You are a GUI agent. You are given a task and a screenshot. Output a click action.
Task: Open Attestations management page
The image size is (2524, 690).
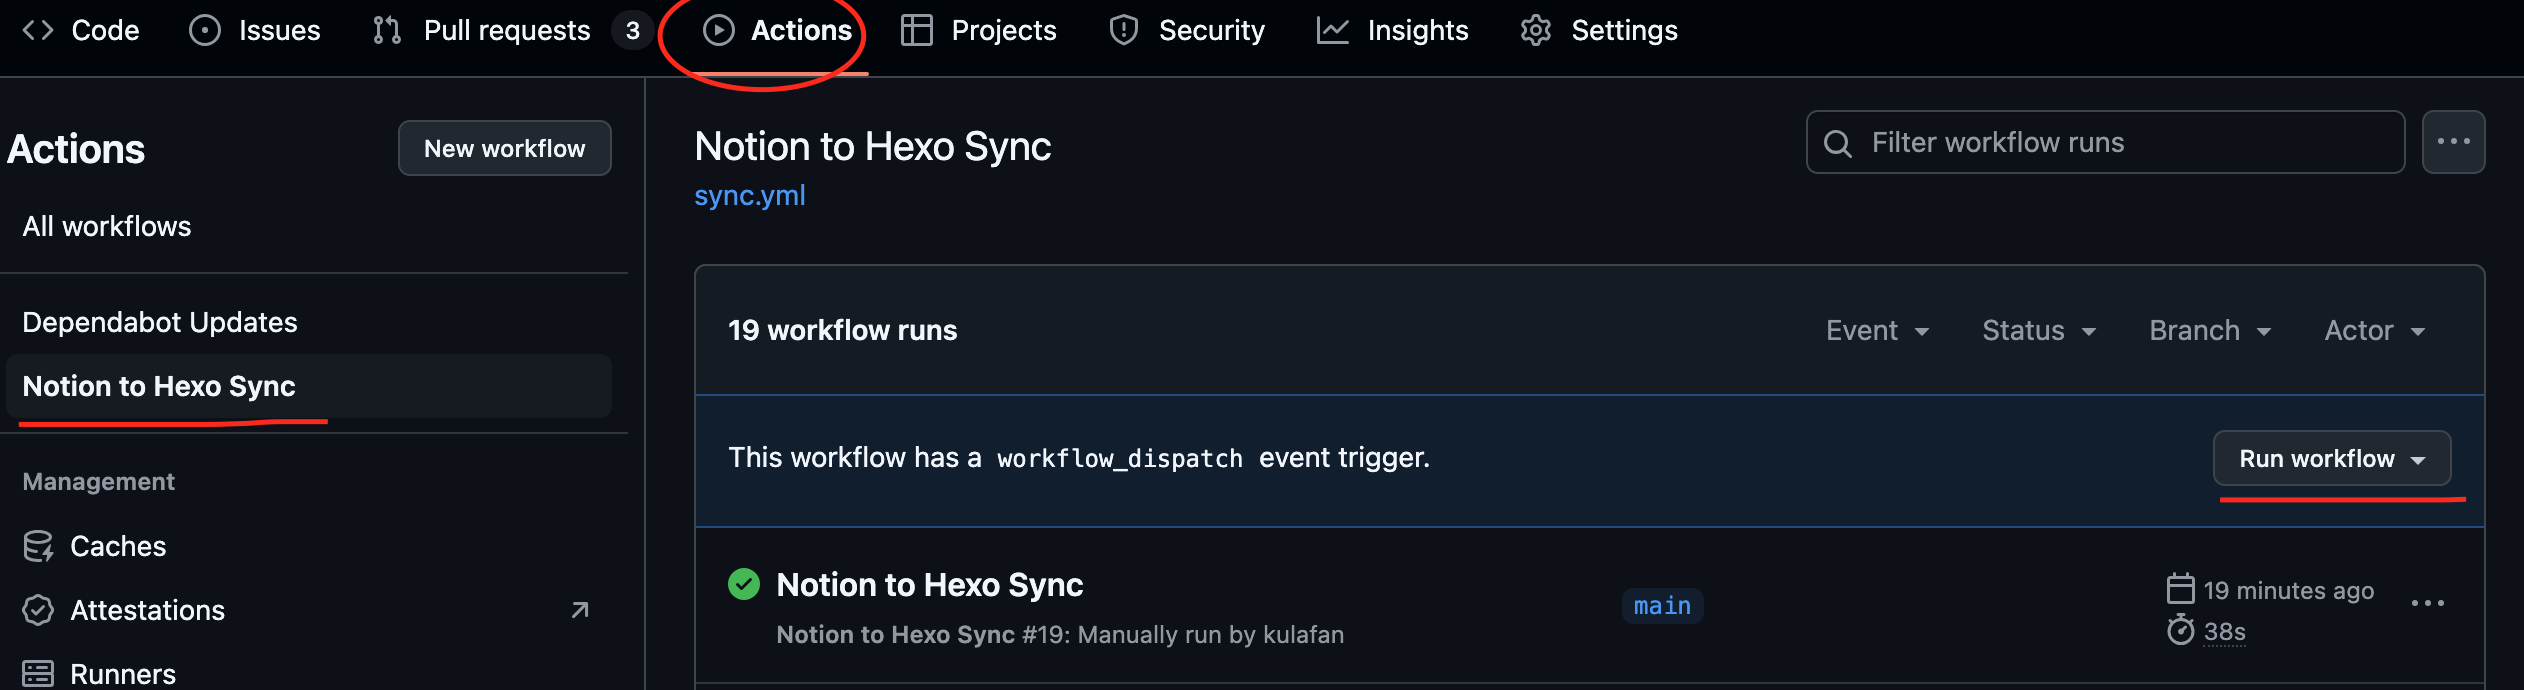(x=148, y=611)
